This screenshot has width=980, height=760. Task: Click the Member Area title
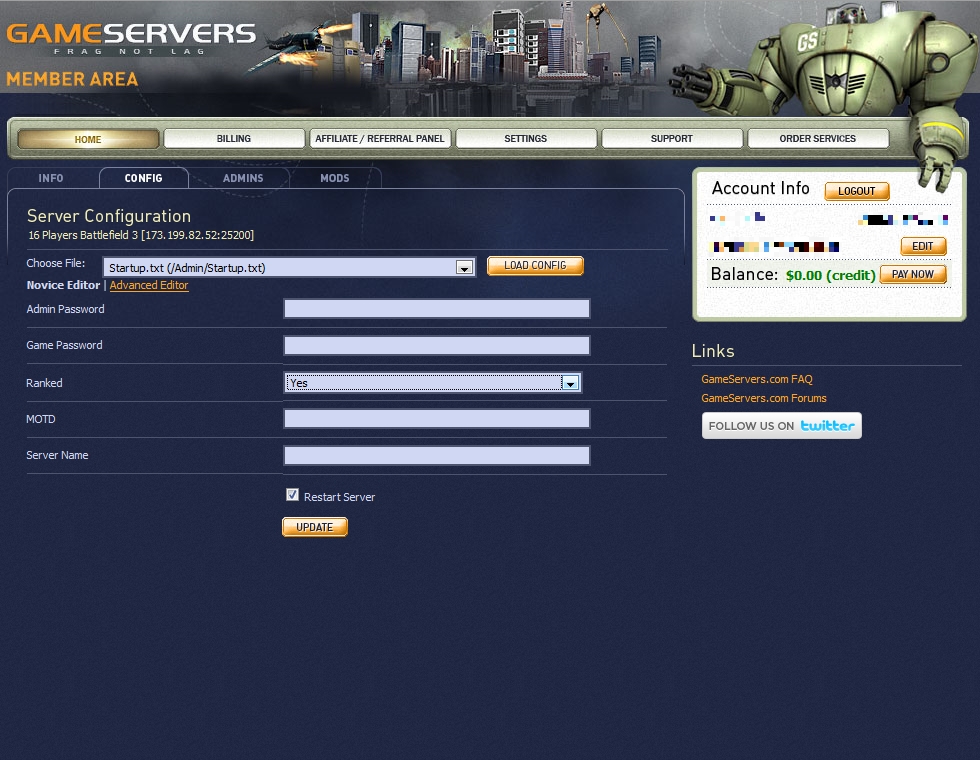(72, 79)
